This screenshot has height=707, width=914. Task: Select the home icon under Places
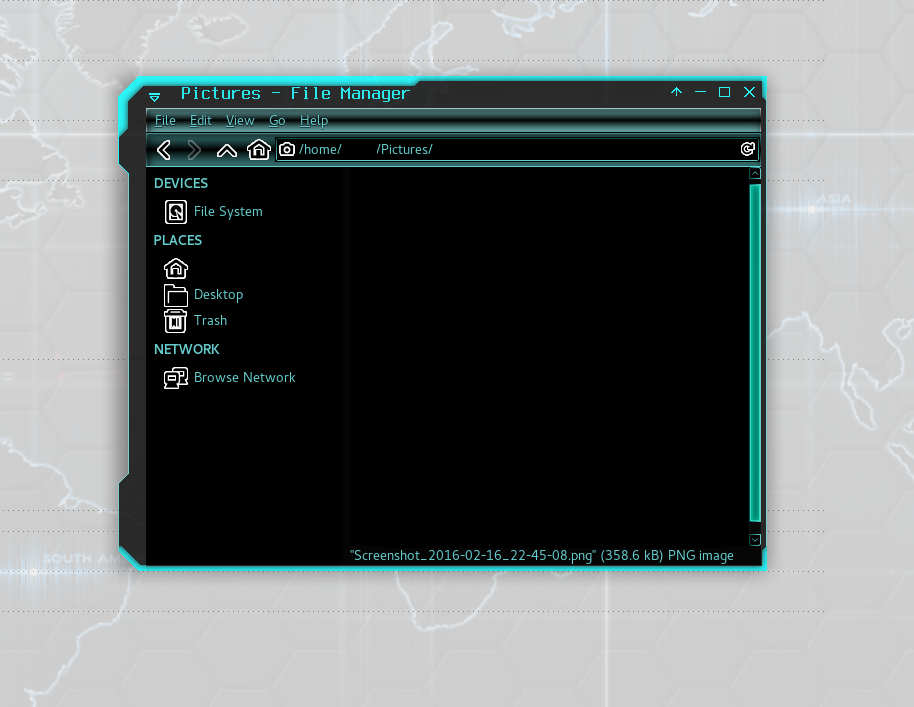[175, 268]
